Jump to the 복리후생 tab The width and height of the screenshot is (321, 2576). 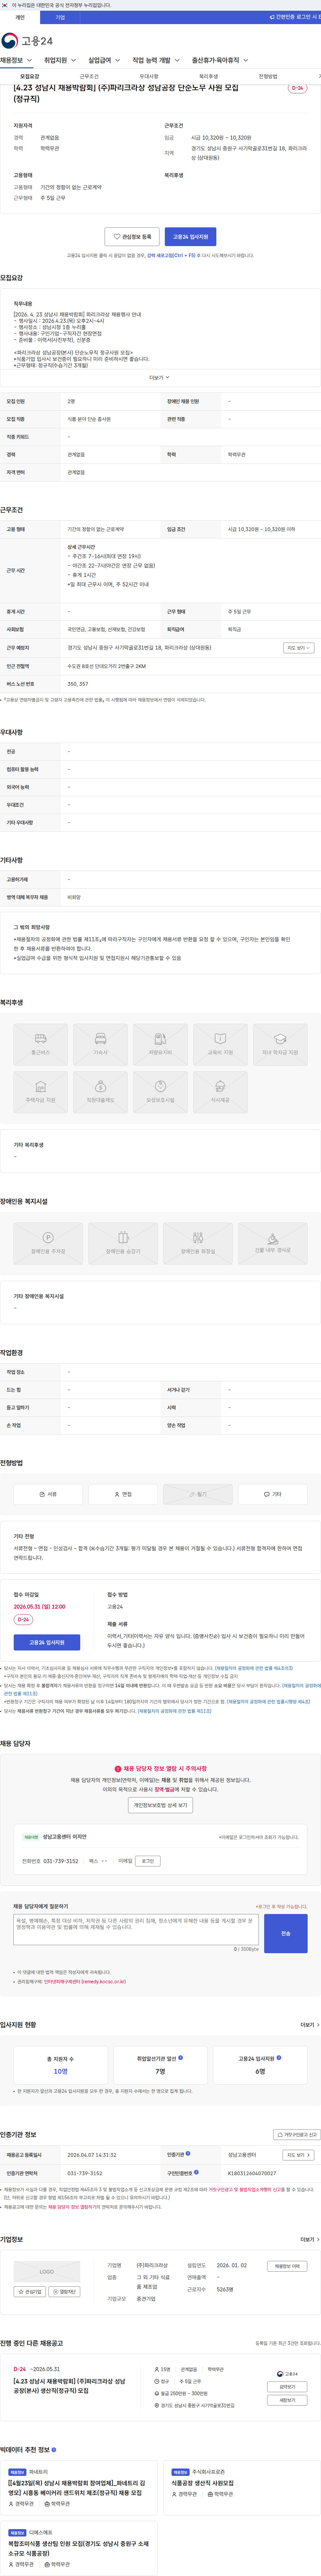208,76
